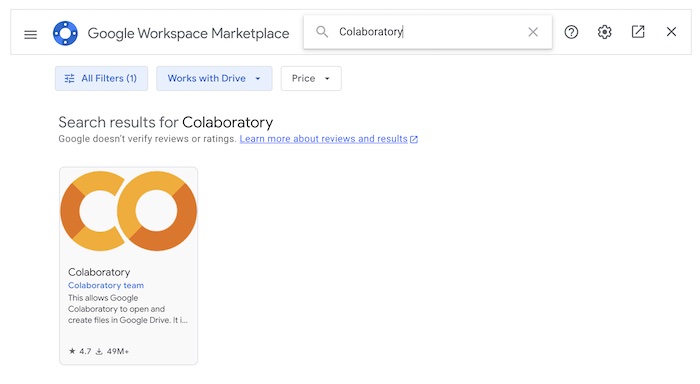Open the Colaboratory team developer link
Image resolution: width=700 pixels, height=384 pixels.
click(x=106, y=285)
